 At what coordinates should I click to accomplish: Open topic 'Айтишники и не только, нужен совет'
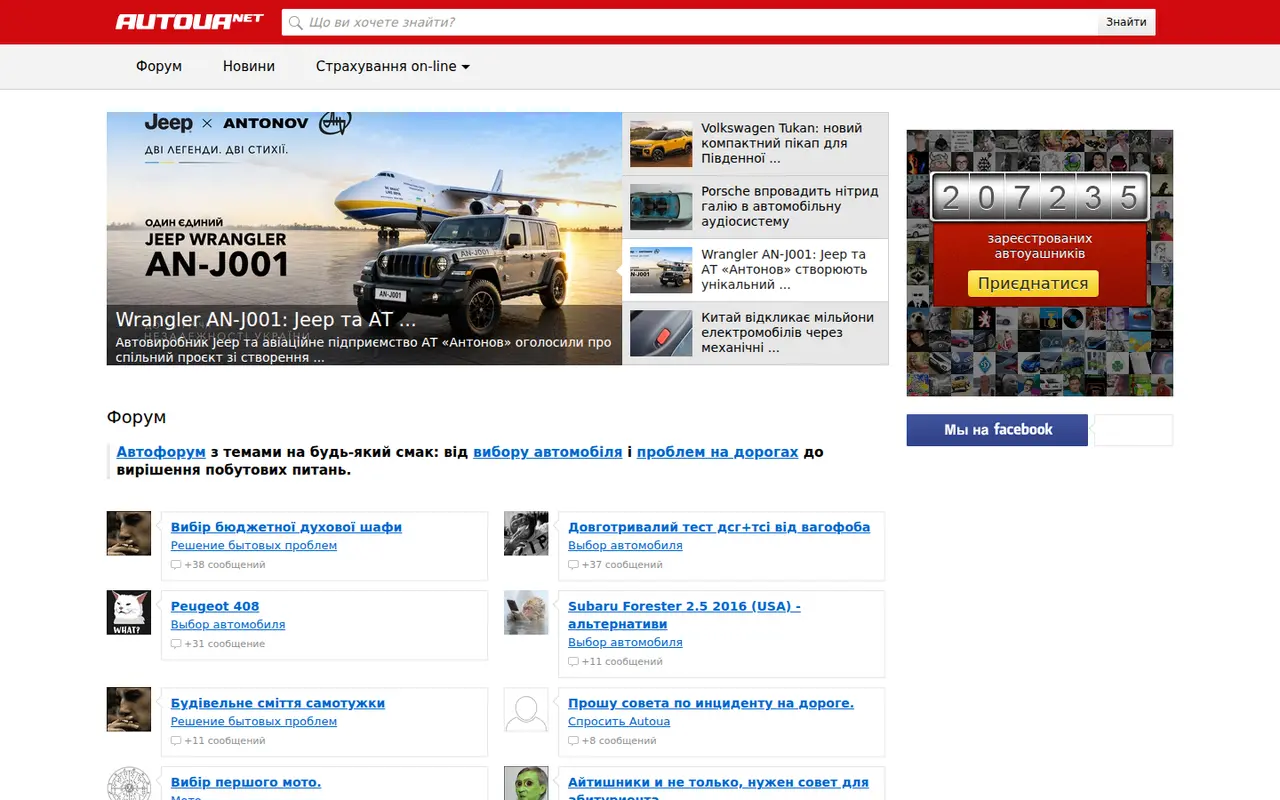click(x=718, y=782)
